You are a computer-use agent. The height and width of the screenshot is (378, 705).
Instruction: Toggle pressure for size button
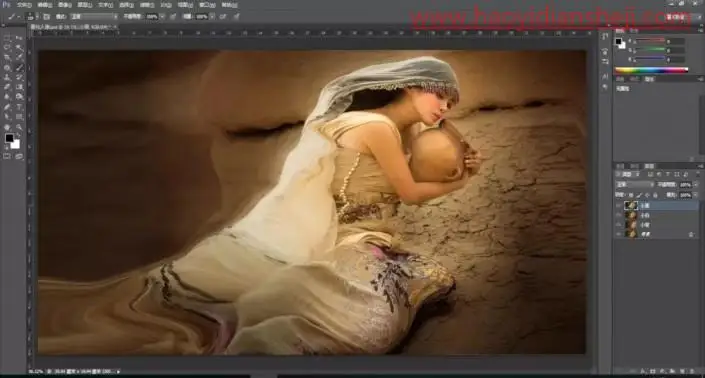[236, 17]
